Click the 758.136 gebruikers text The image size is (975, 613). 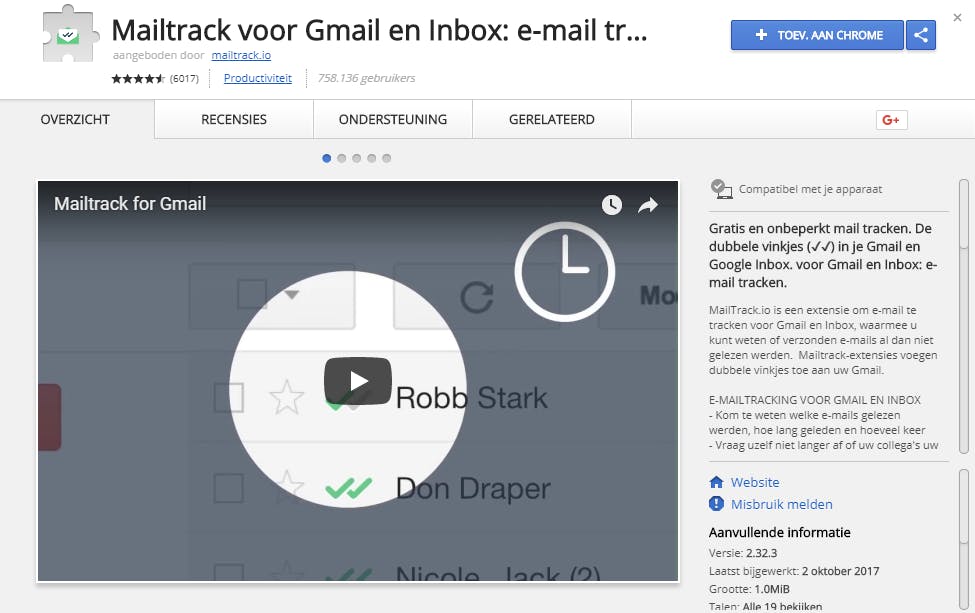[x=366, y=78]
